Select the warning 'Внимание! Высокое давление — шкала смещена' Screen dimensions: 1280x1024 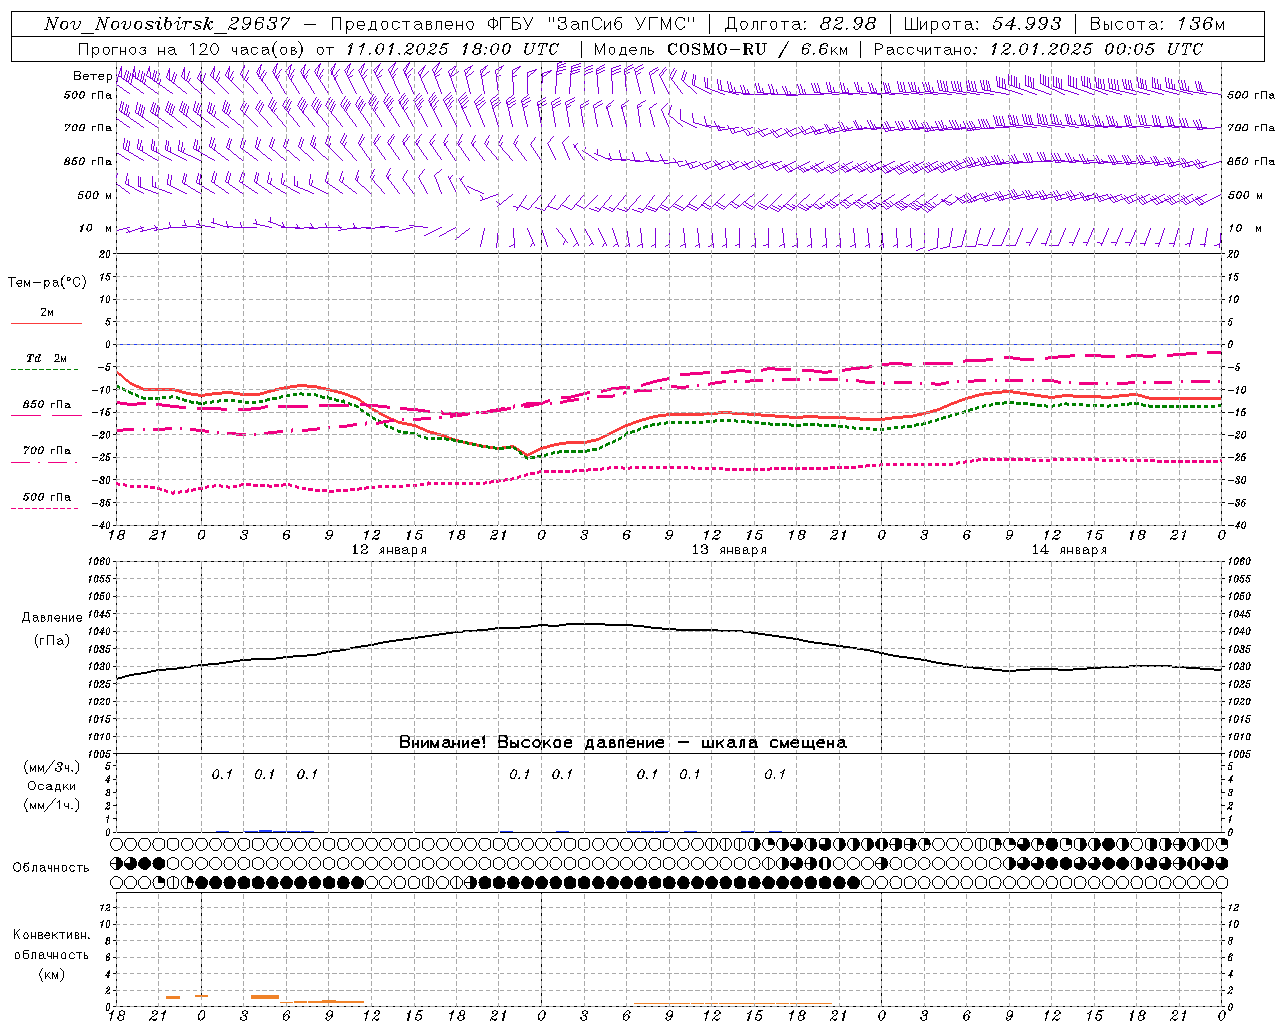click(623, 743)
